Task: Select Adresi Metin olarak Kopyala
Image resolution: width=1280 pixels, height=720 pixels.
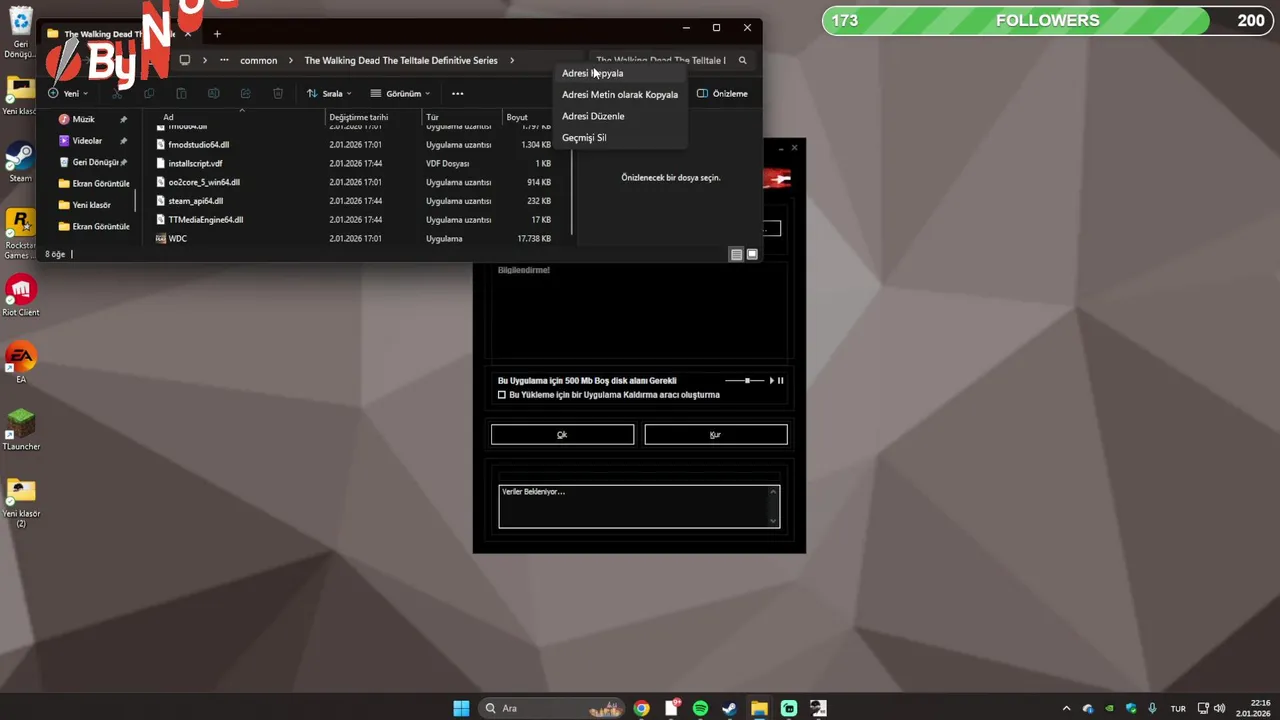Action: [x=620, y=94]
